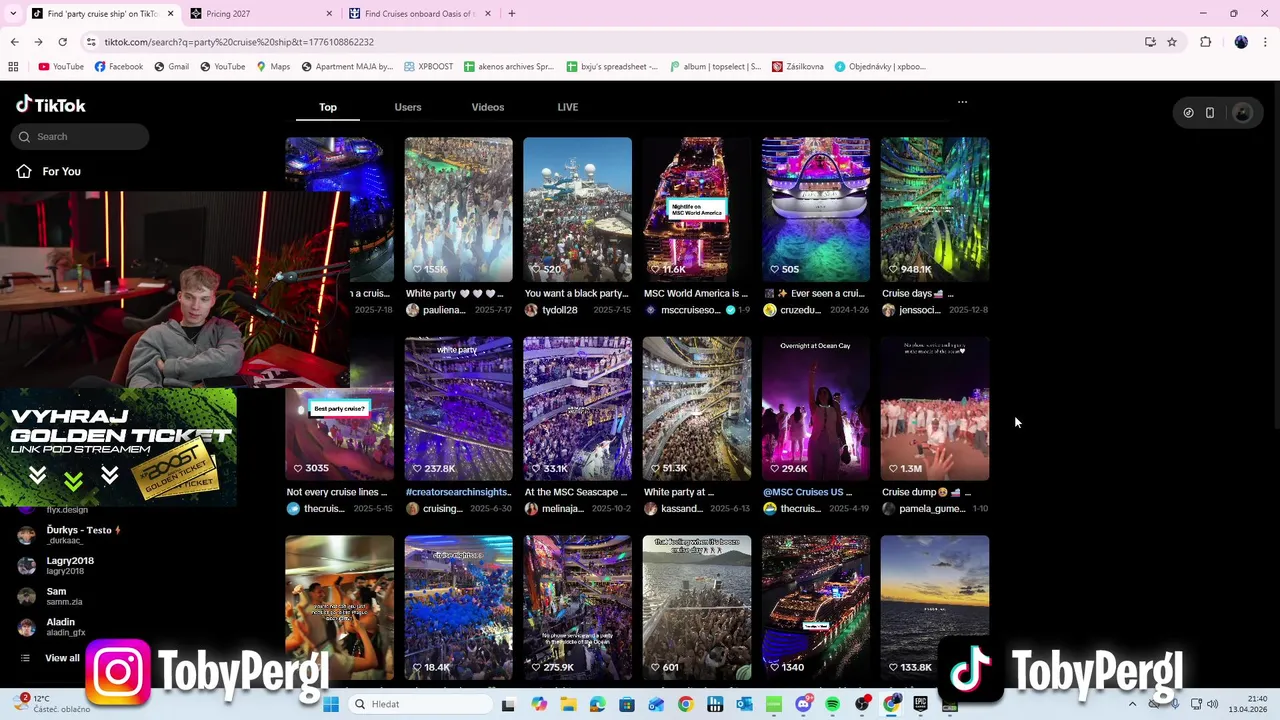Open pamela_gume profile name
Viewport: 1280px width, 720px height.
(x=932, y=509)
